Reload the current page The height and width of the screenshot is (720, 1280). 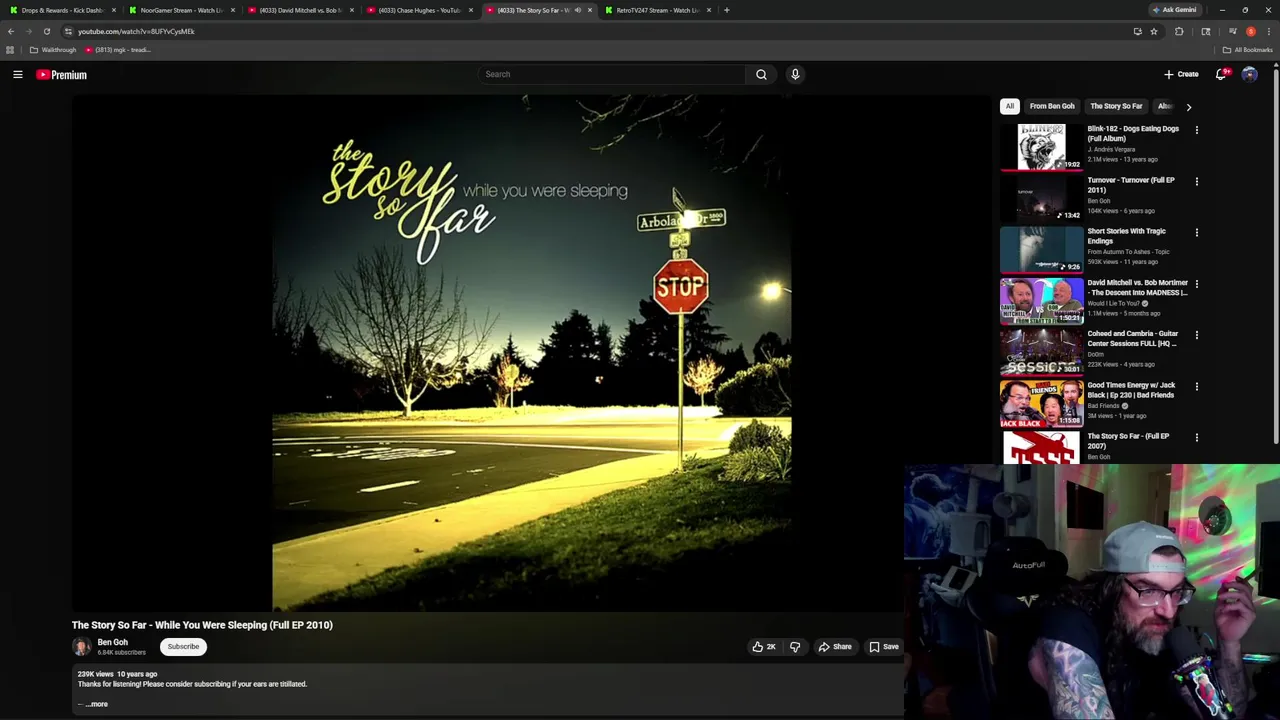47,31
